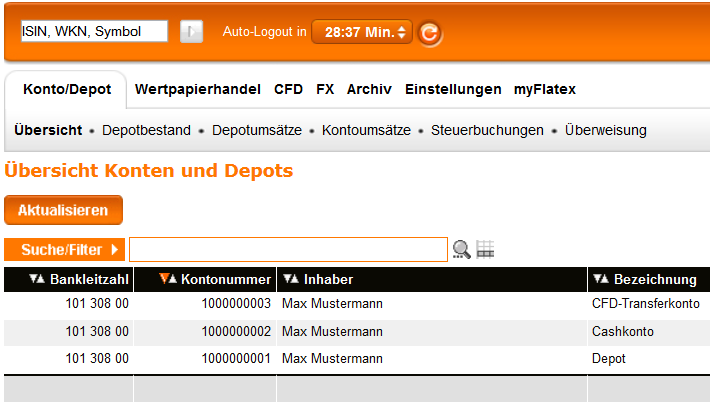Open the Überweisung submenu link
This screenshot has width=710, height=406.
(605, 130)
